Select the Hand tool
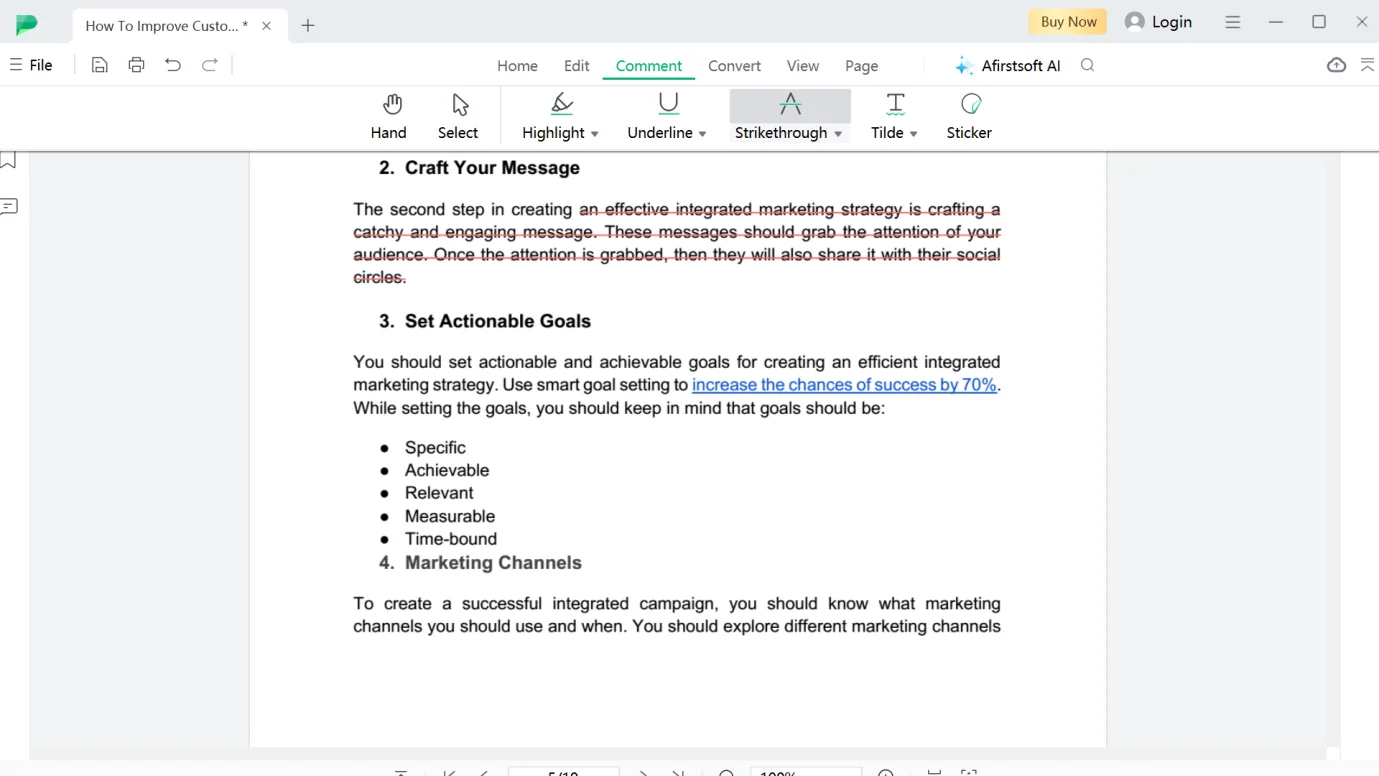 [x=389, y=117]
